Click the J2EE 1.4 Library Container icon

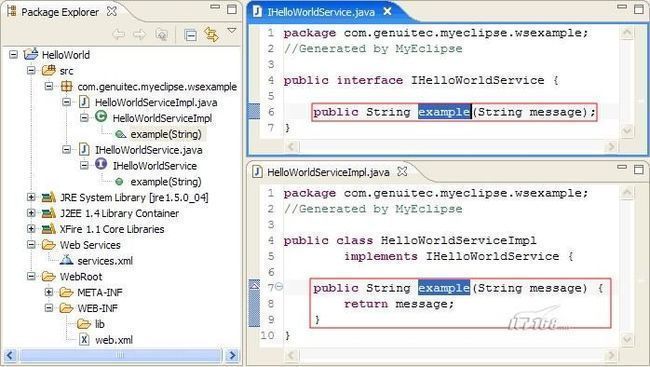point(49,213)
